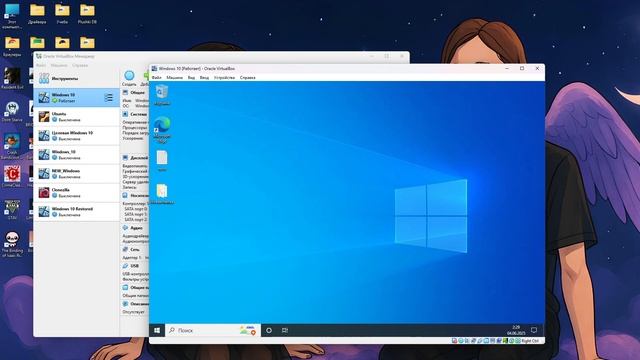640x360 pixels.
Task: Select the Plushki DB folder on host desktop
Action: (x=87, y=14)
